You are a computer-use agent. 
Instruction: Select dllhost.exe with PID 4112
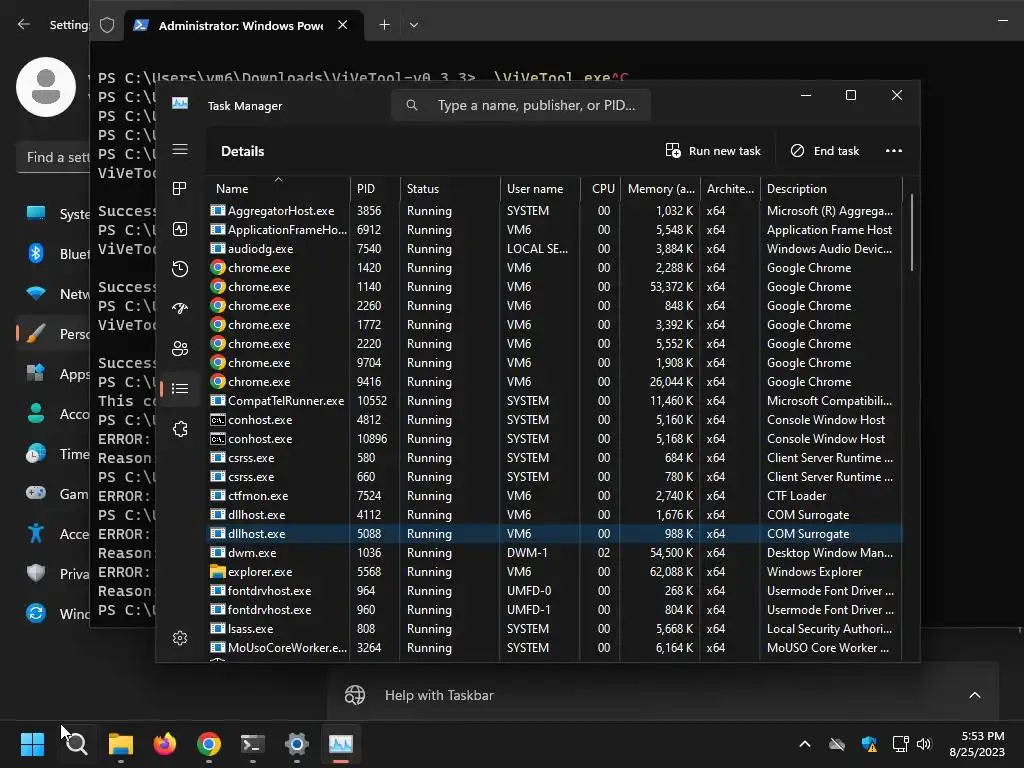point(554,515)
